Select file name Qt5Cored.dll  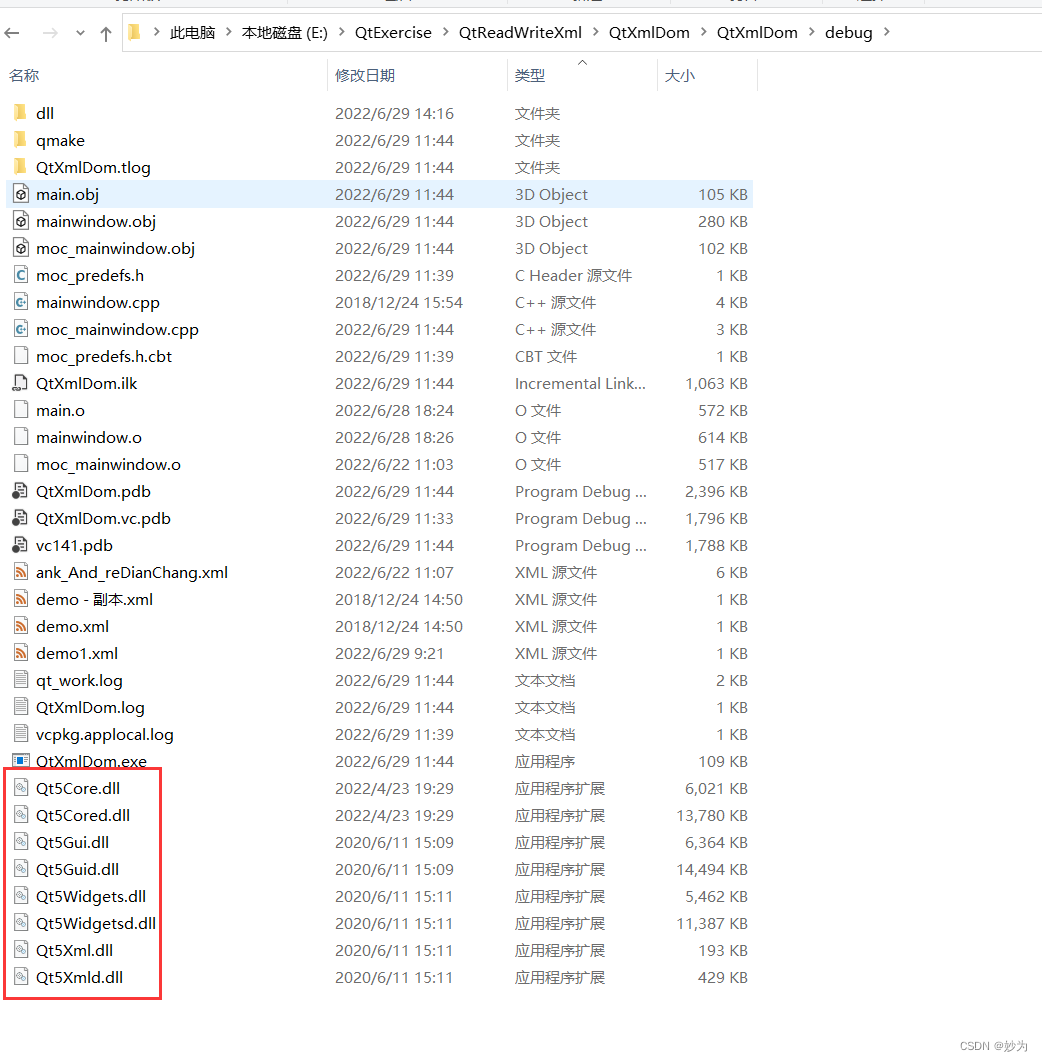[83, 815]
